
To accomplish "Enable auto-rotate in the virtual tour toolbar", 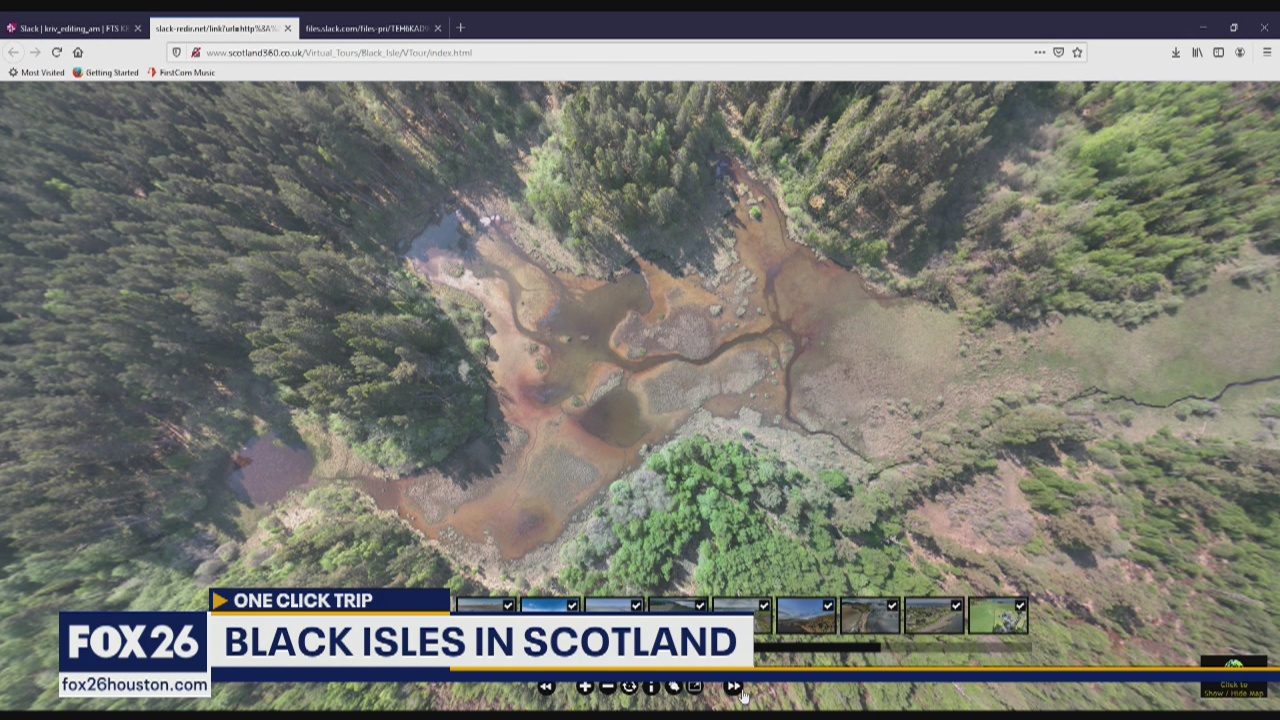I will coord(629,687).
